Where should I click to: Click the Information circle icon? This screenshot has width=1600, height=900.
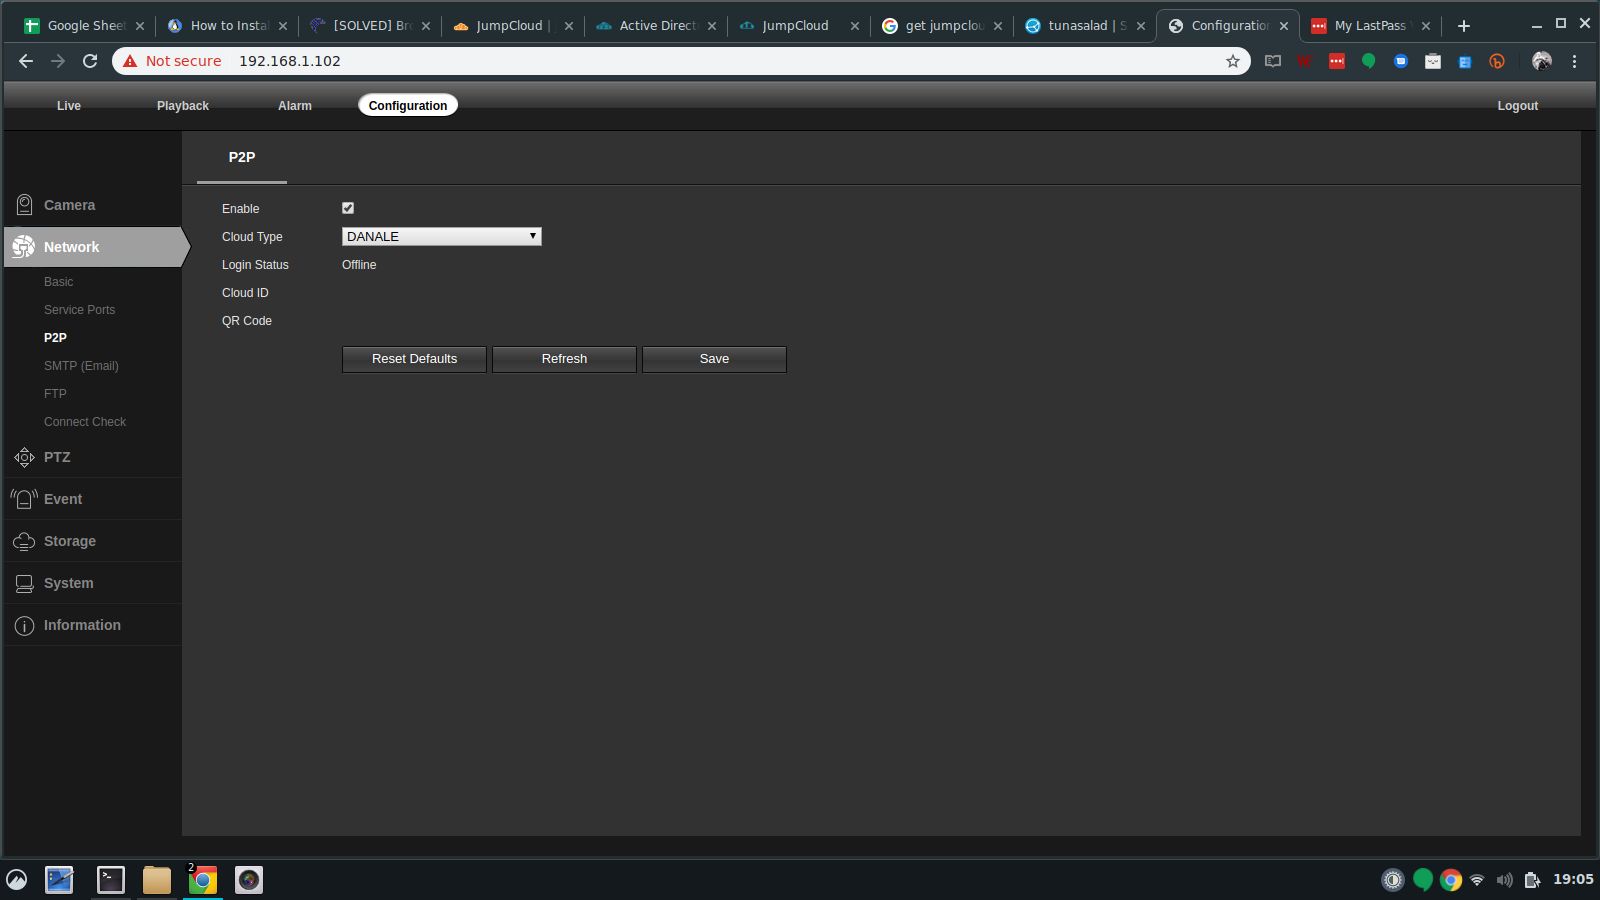[x=24, y=625]
